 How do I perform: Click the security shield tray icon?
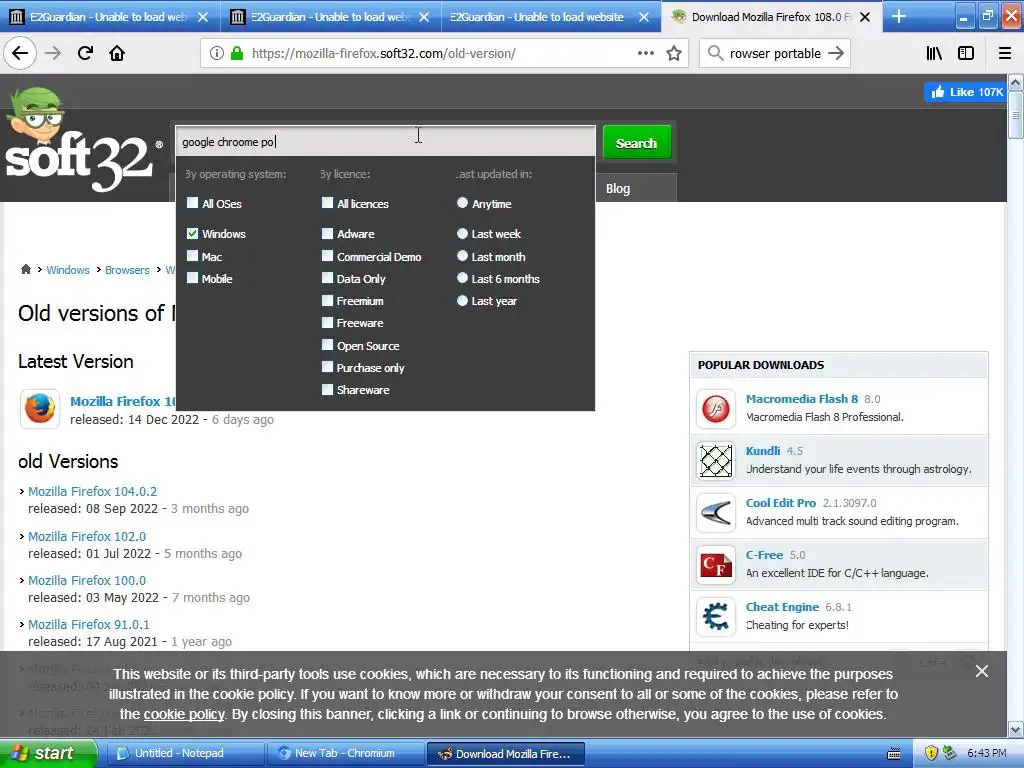[x=931, y=753]
